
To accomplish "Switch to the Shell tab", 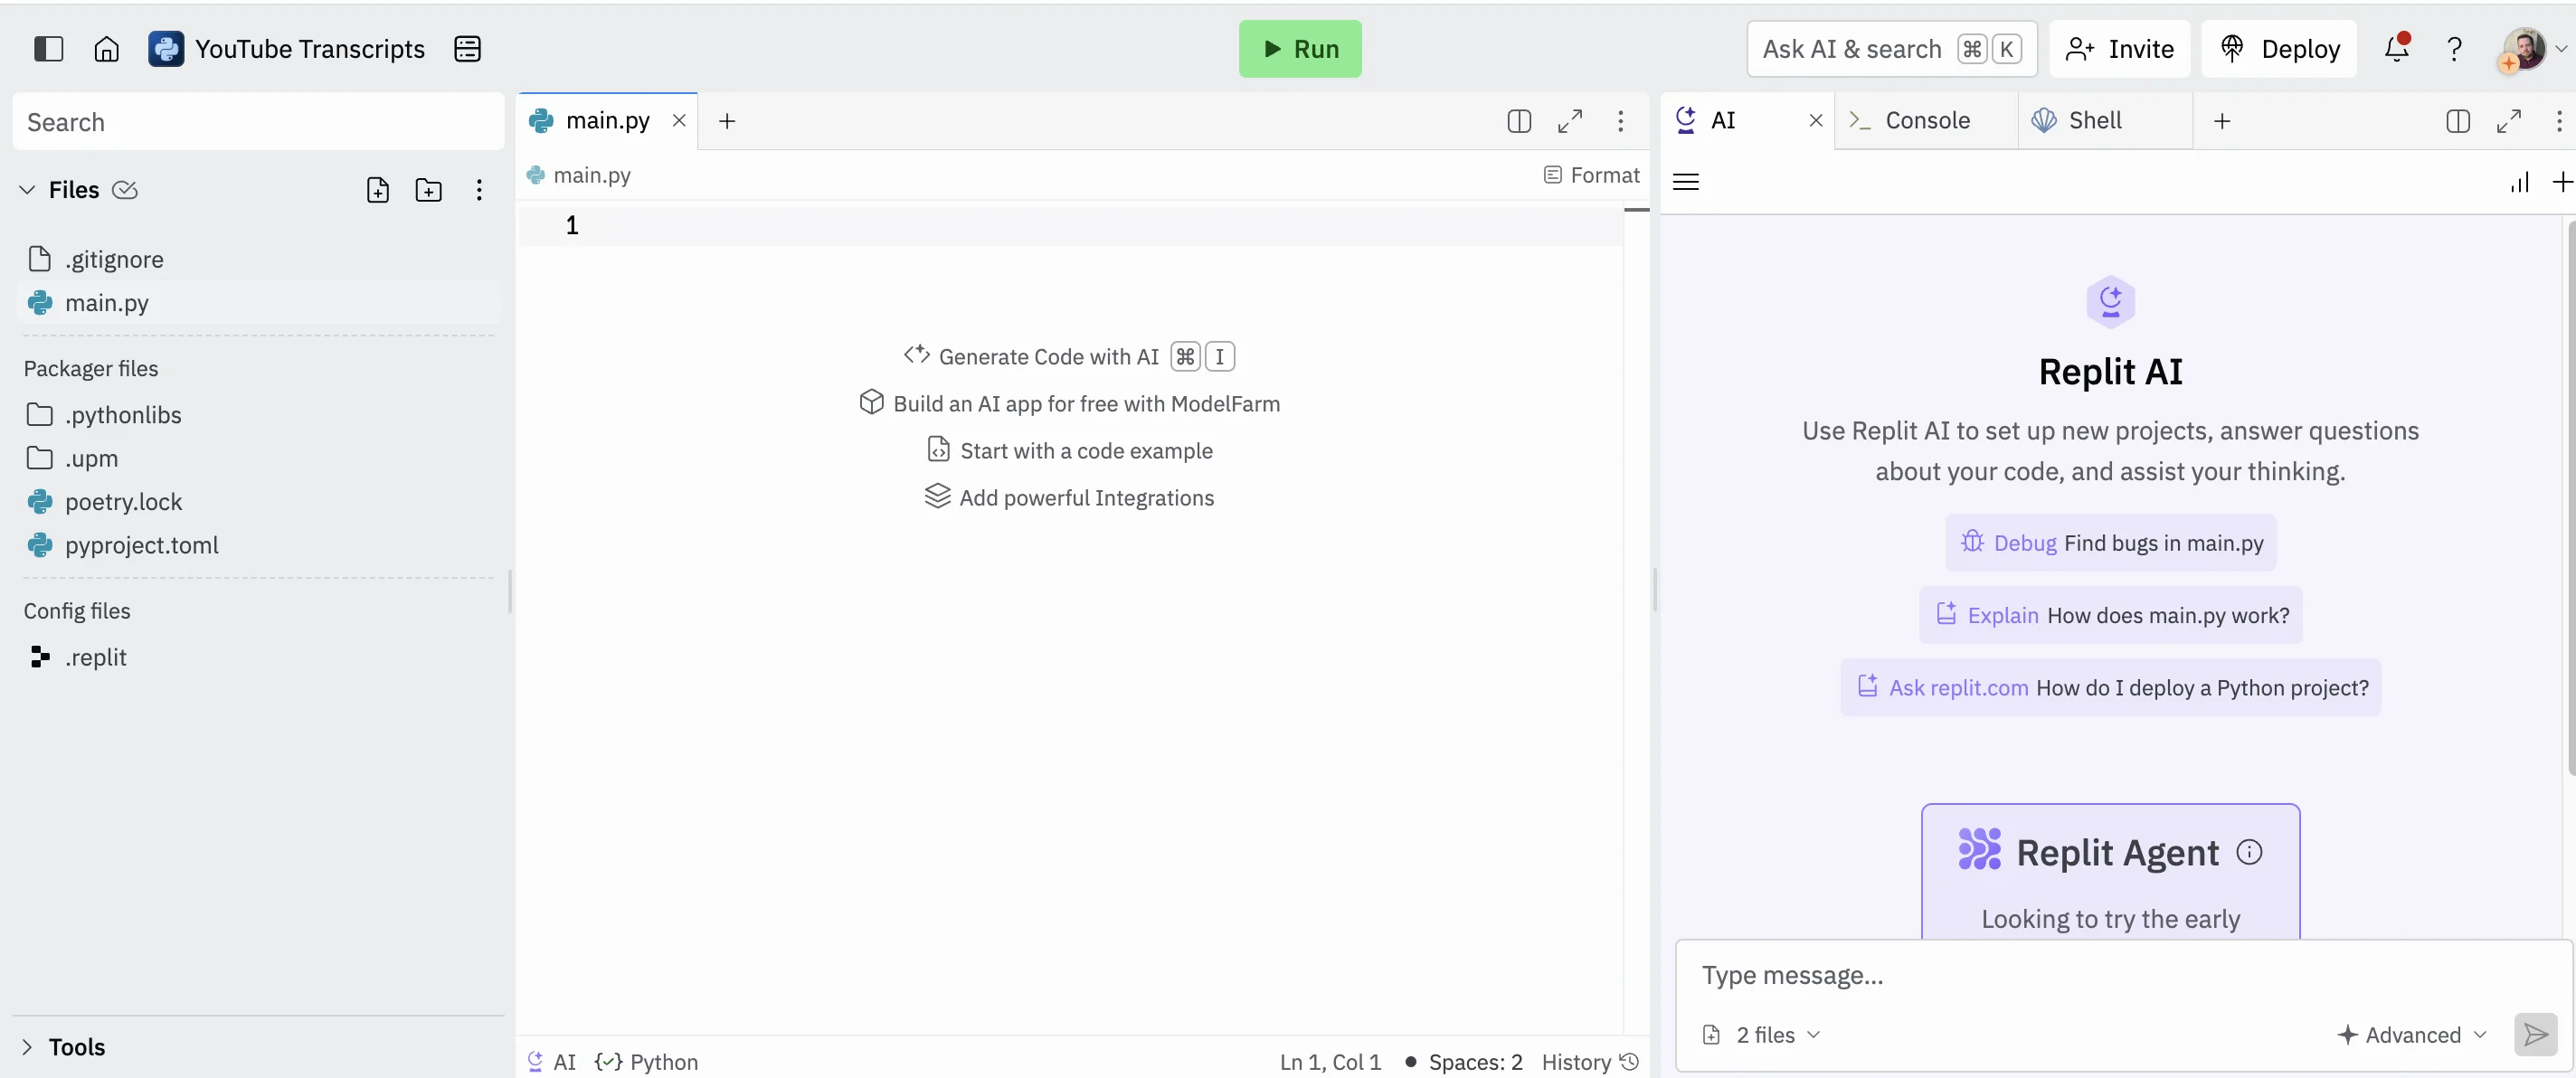I will point(2094,121).
